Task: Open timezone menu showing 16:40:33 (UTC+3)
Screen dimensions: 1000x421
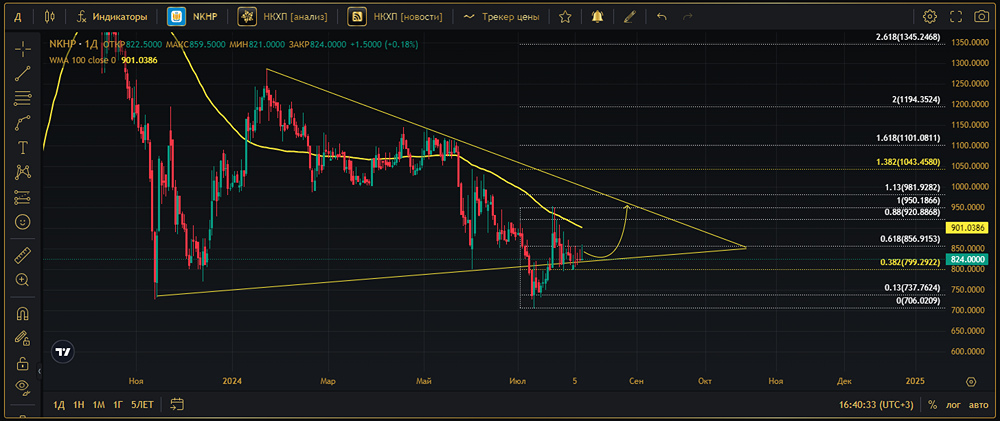Action: tap(877, 404)
